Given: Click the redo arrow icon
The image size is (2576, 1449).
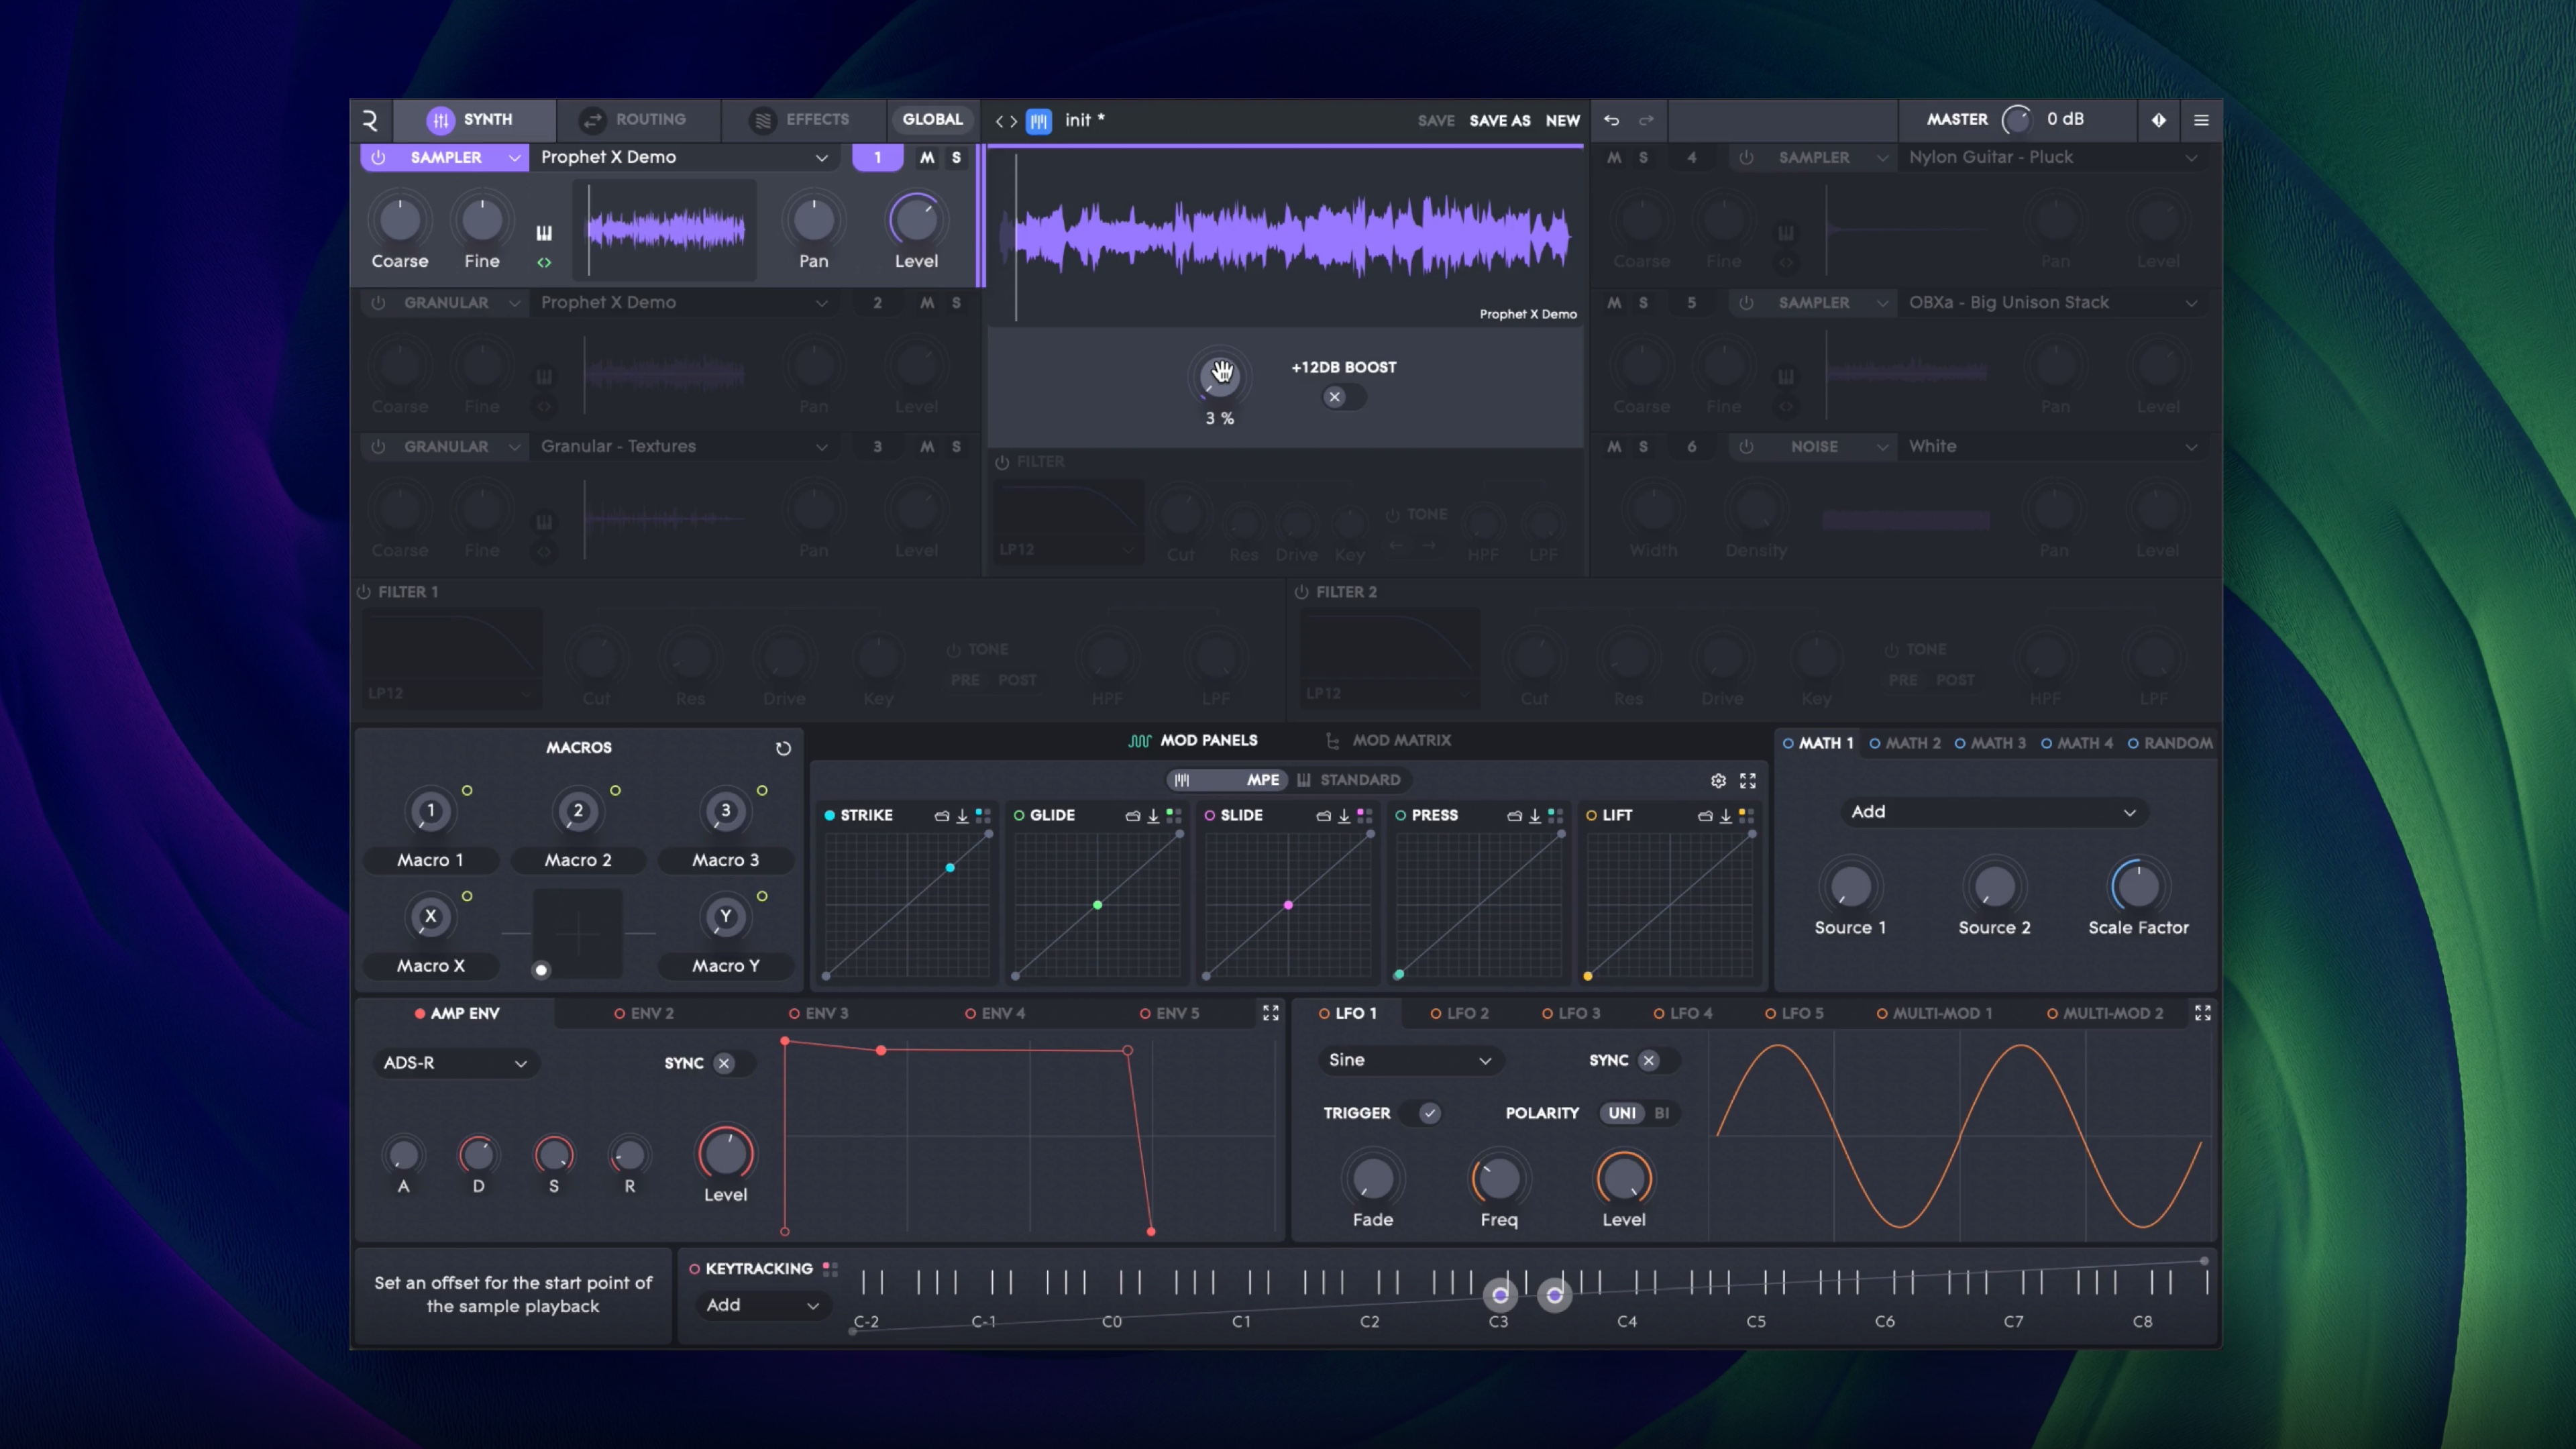Looking at the screenshot, I should (x=1646, y=120).
